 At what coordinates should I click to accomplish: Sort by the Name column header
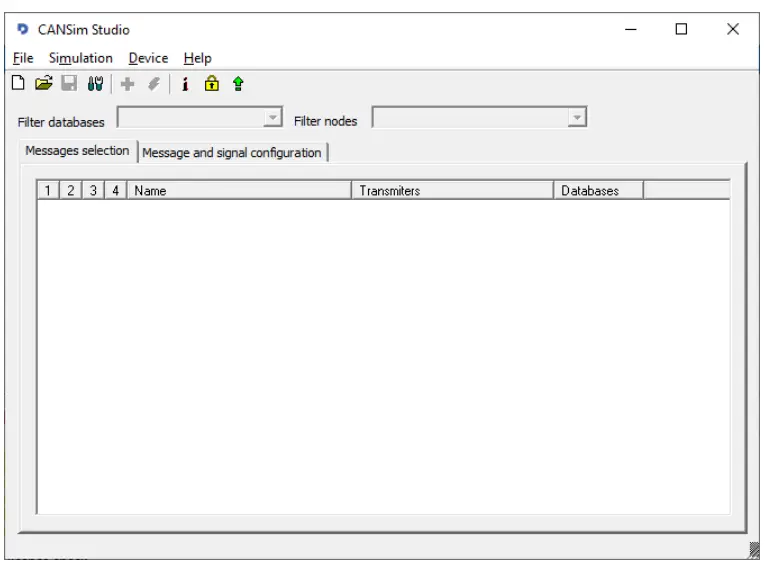tap(239, 190)
